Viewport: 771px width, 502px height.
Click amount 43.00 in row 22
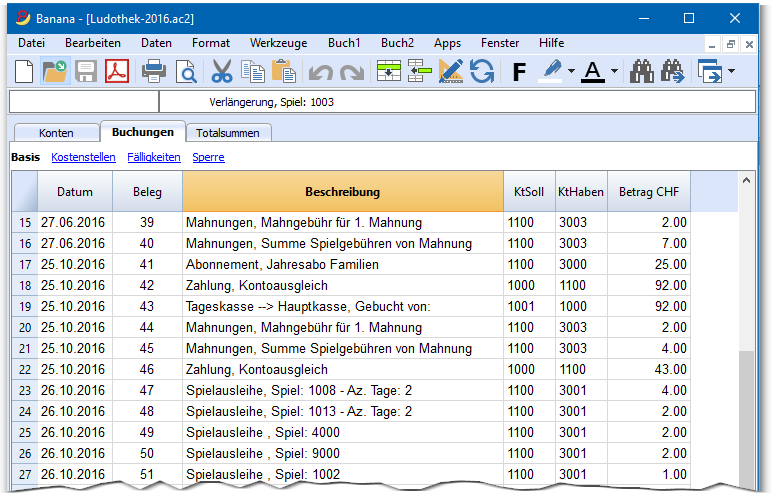tap(649, 369)
